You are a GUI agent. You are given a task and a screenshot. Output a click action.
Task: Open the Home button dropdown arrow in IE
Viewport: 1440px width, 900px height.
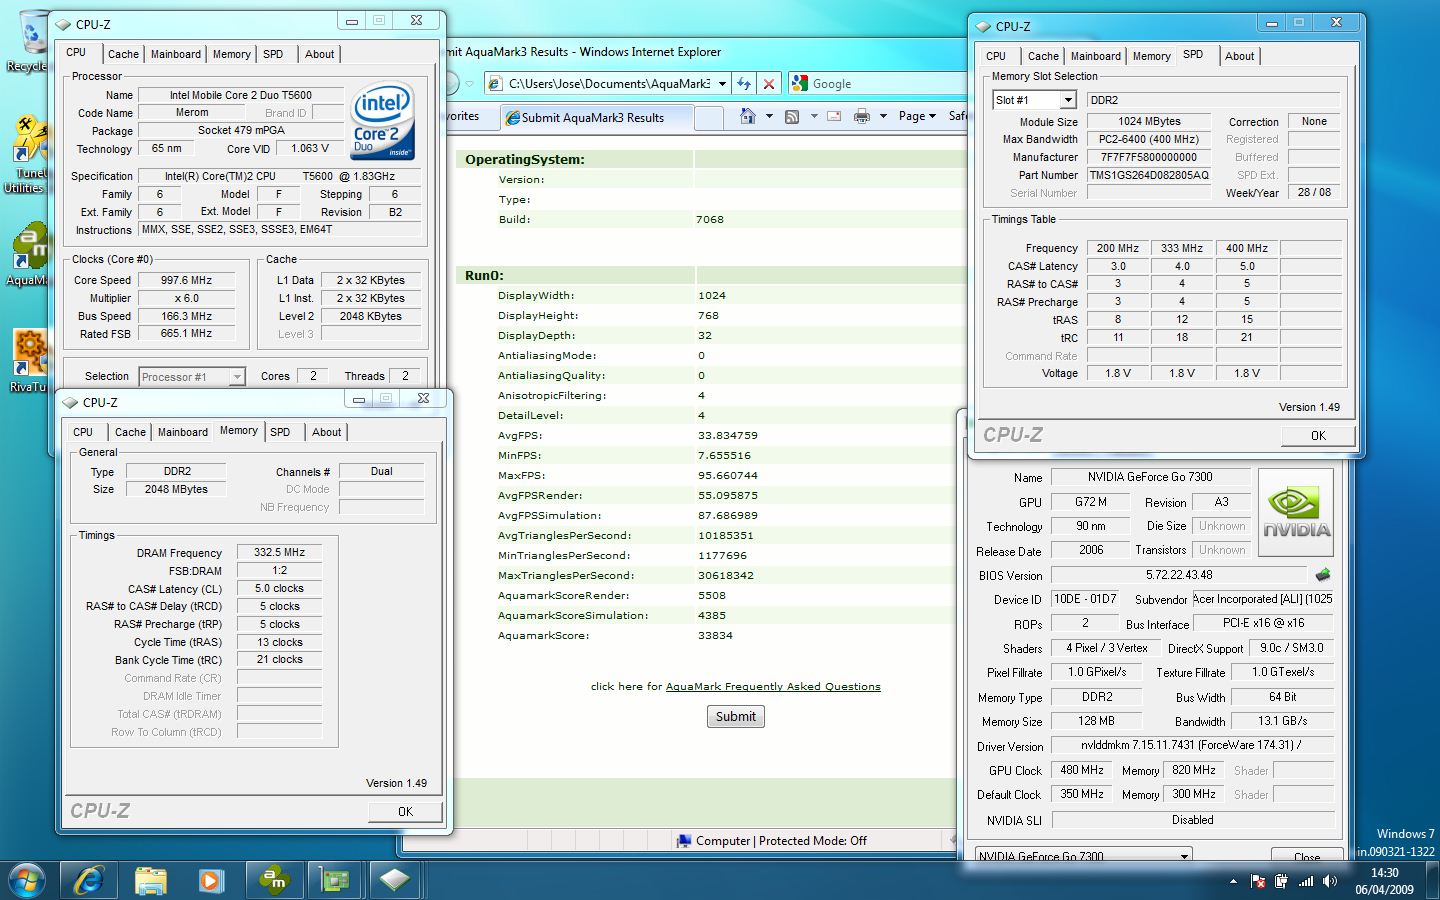click(x=769, y=117)
